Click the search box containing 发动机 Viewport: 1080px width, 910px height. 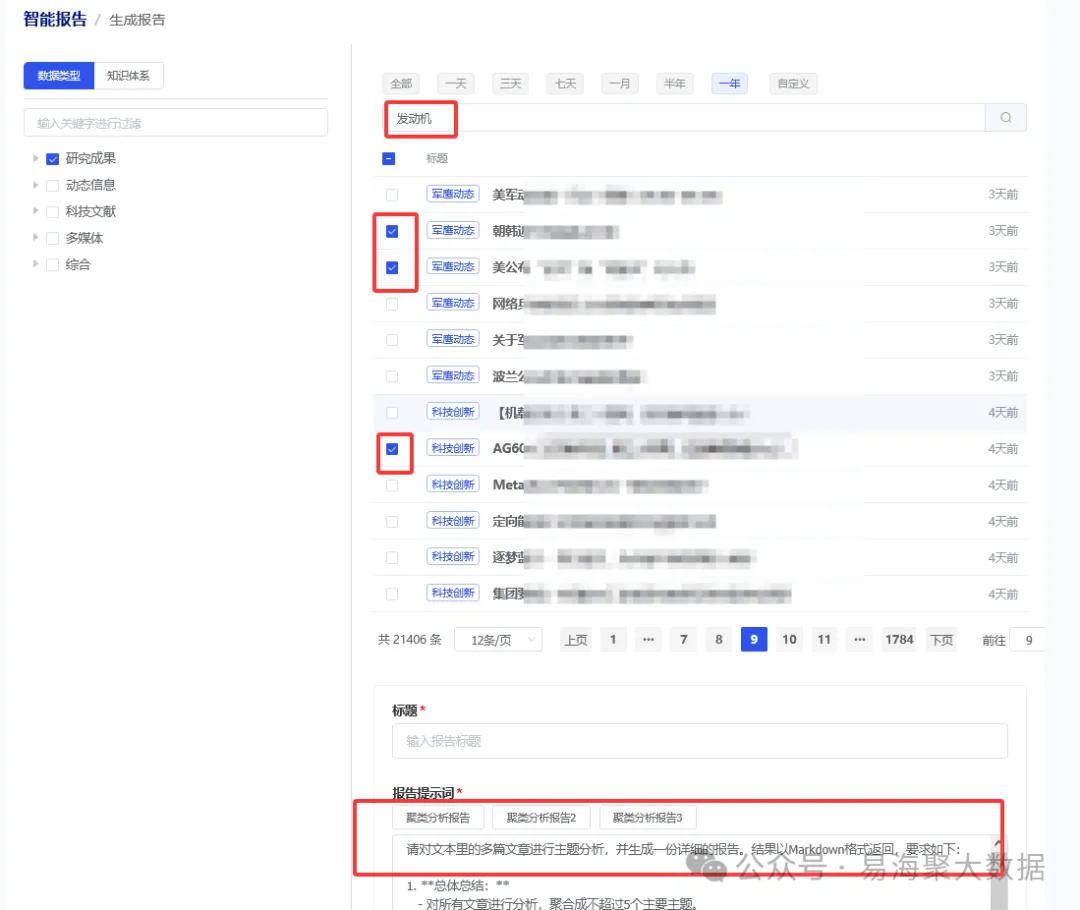pos(685,118)
